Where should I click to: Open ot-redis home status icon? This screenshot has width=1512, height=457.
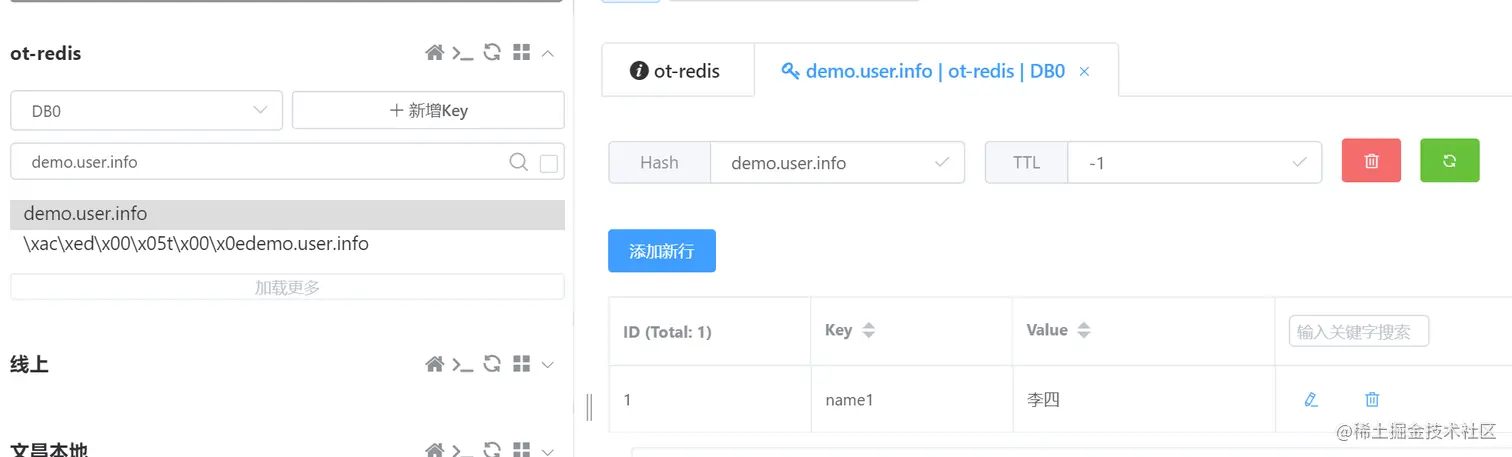pos(434,53)
